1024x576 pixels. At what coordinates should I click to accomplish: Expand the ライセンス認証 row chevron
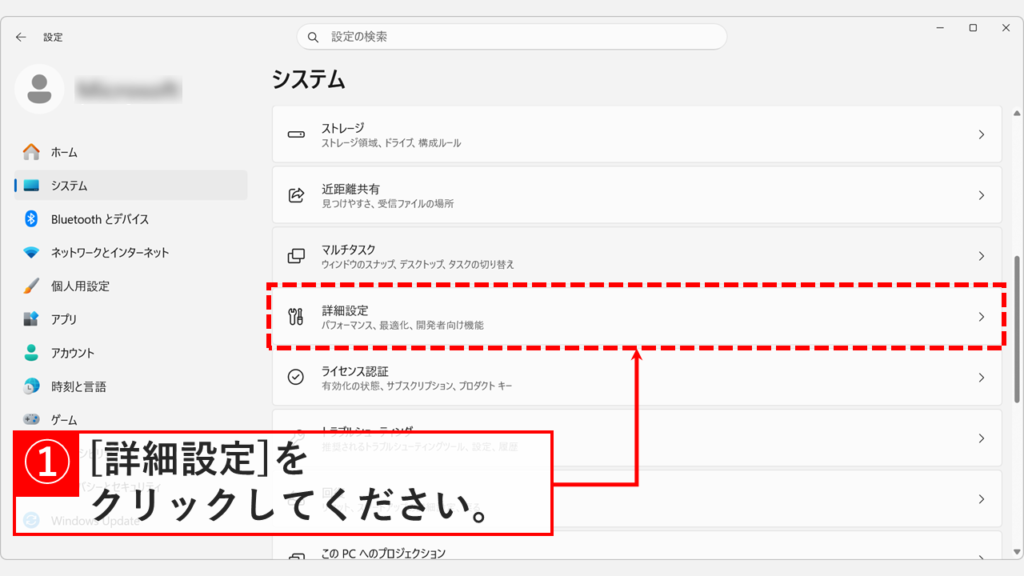click(981, 377)
